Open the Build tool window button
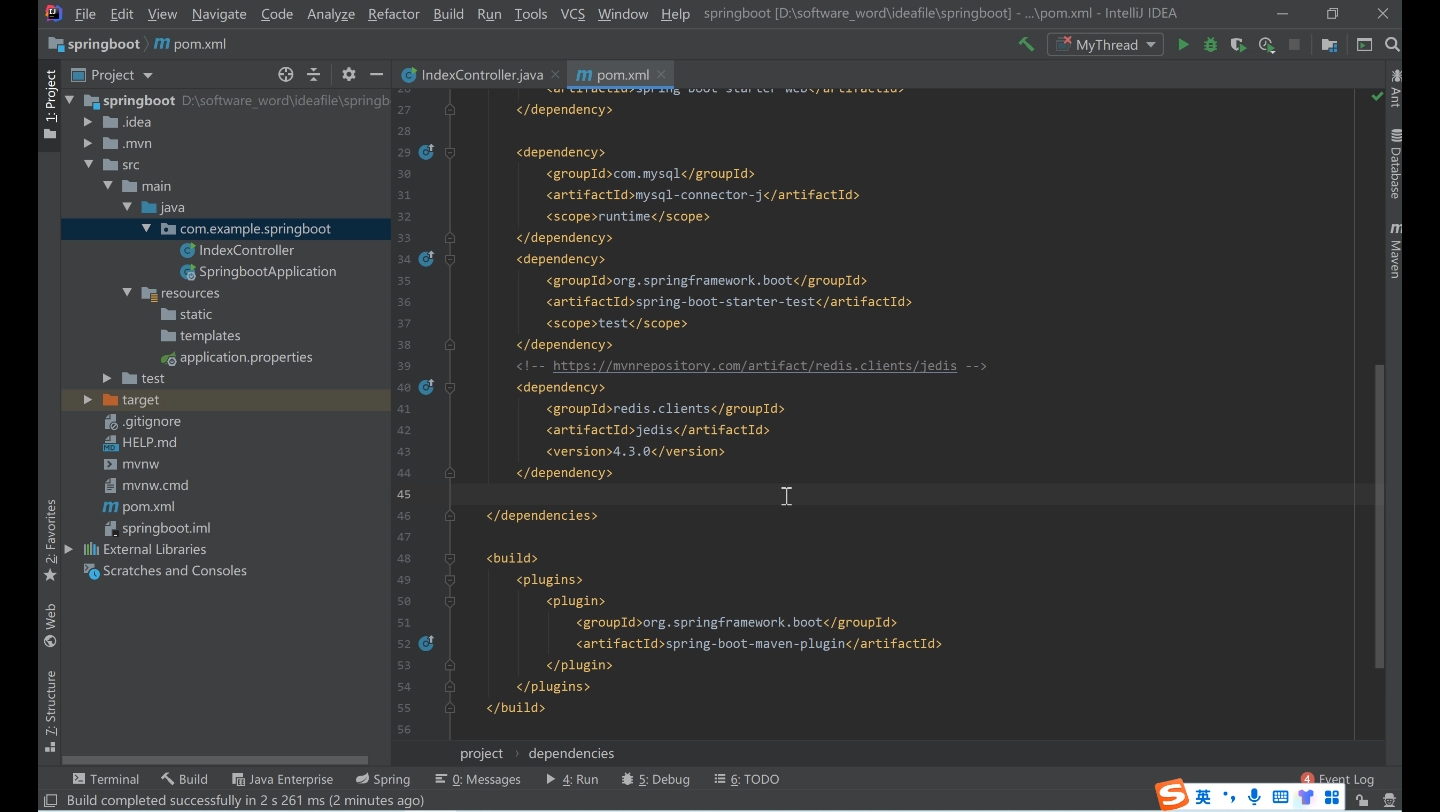The height and width of the screenshot is (812, 1440). [x=185, y=779]
